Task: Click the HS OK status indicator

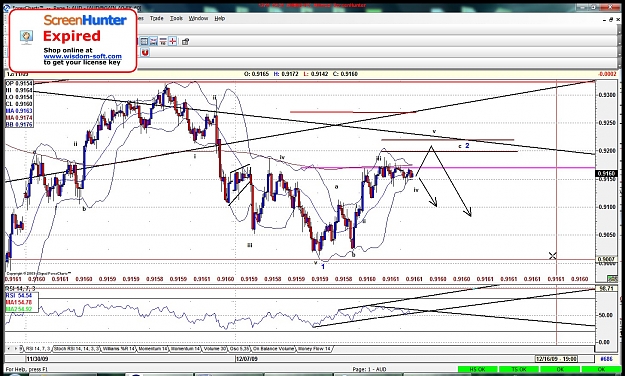Action: pos(478,370)
